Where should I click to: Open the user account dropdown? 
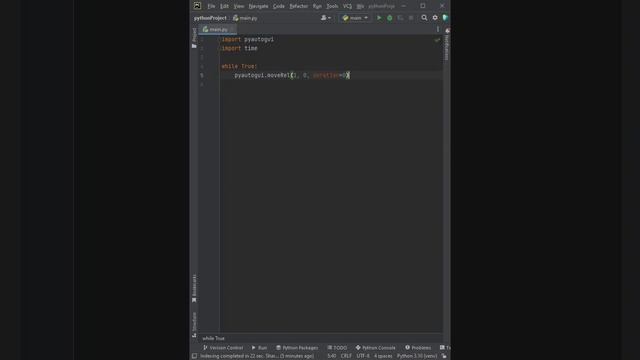click(325, 18)
